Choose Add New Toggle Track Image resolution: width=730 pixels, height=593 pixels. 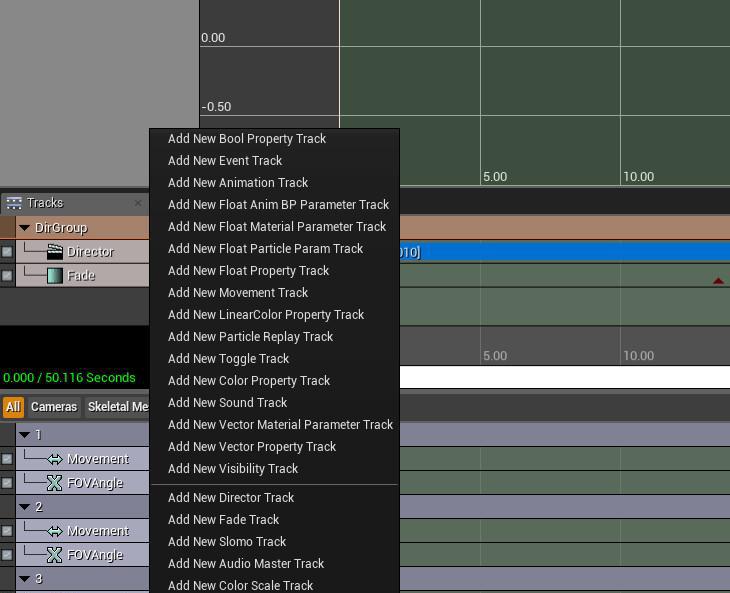[x=274, y=358]
